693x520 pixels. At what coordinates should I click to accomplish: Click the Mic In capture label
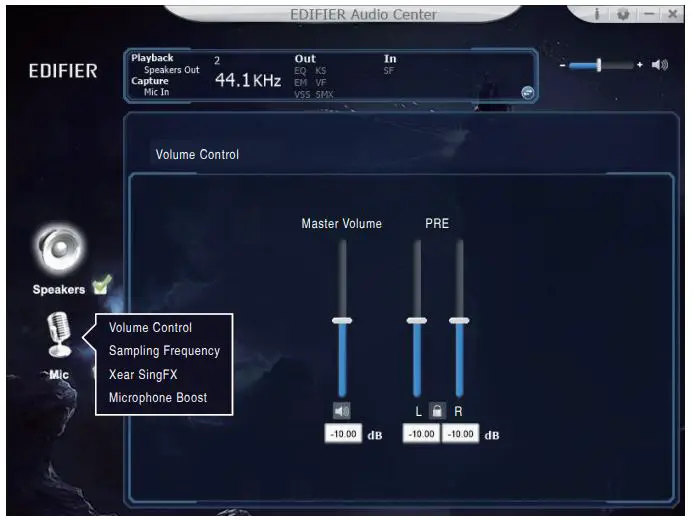(156, 92)
